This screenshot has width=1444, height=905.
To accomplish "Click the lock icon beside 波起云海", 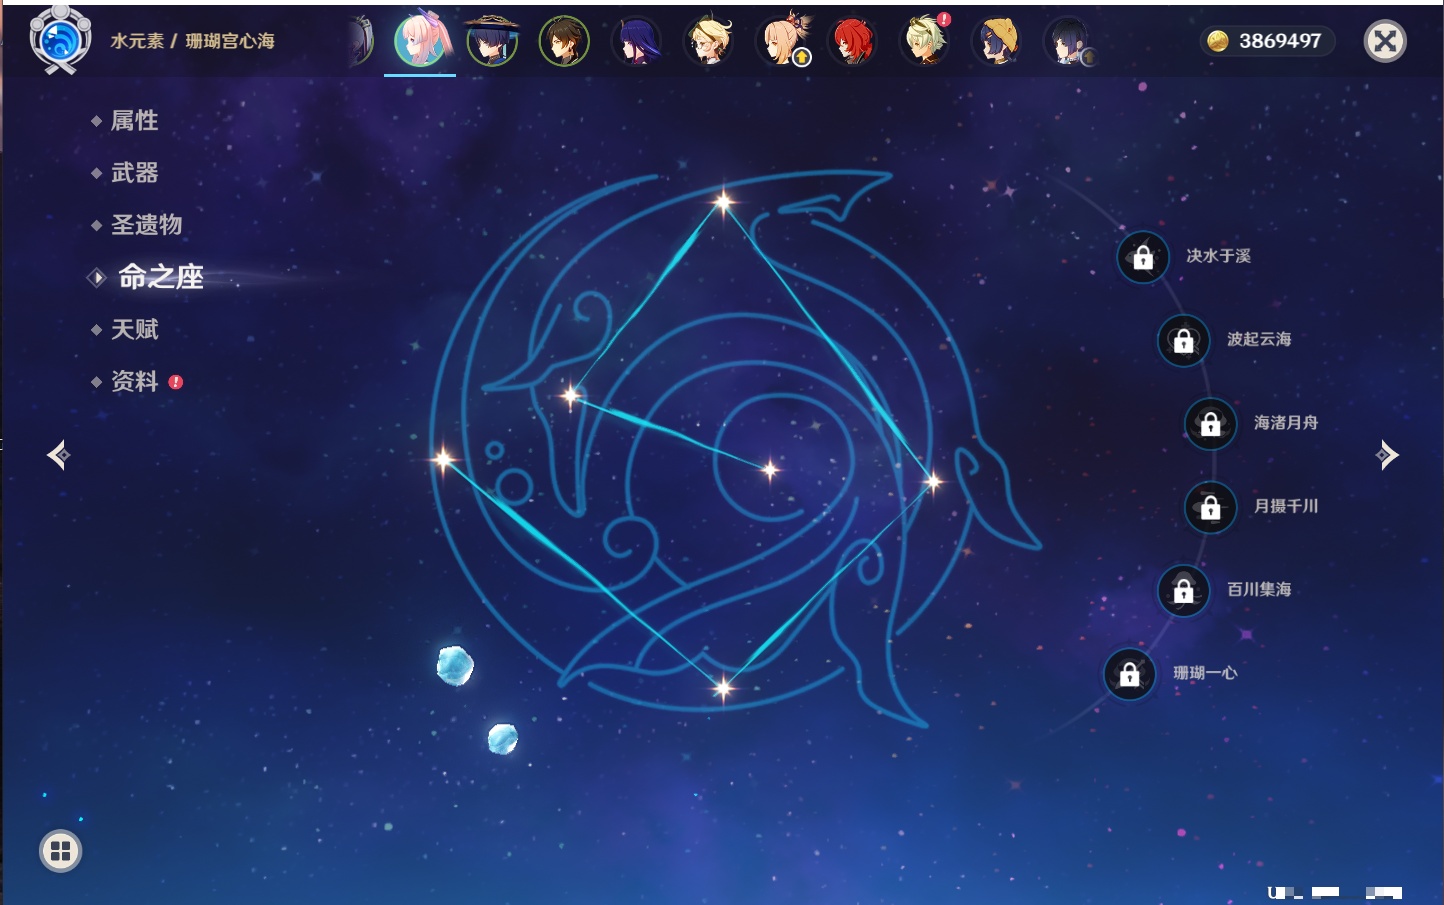I will click(x=1183, y=340).
